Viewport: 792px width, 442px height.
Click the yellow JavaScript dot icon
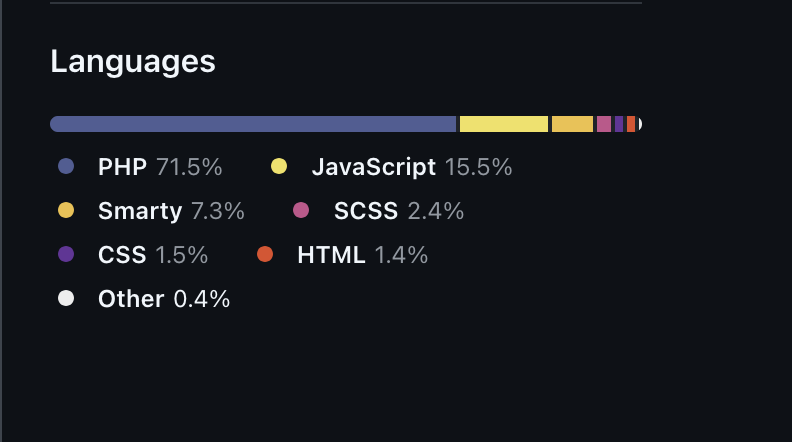coord(279,167)
